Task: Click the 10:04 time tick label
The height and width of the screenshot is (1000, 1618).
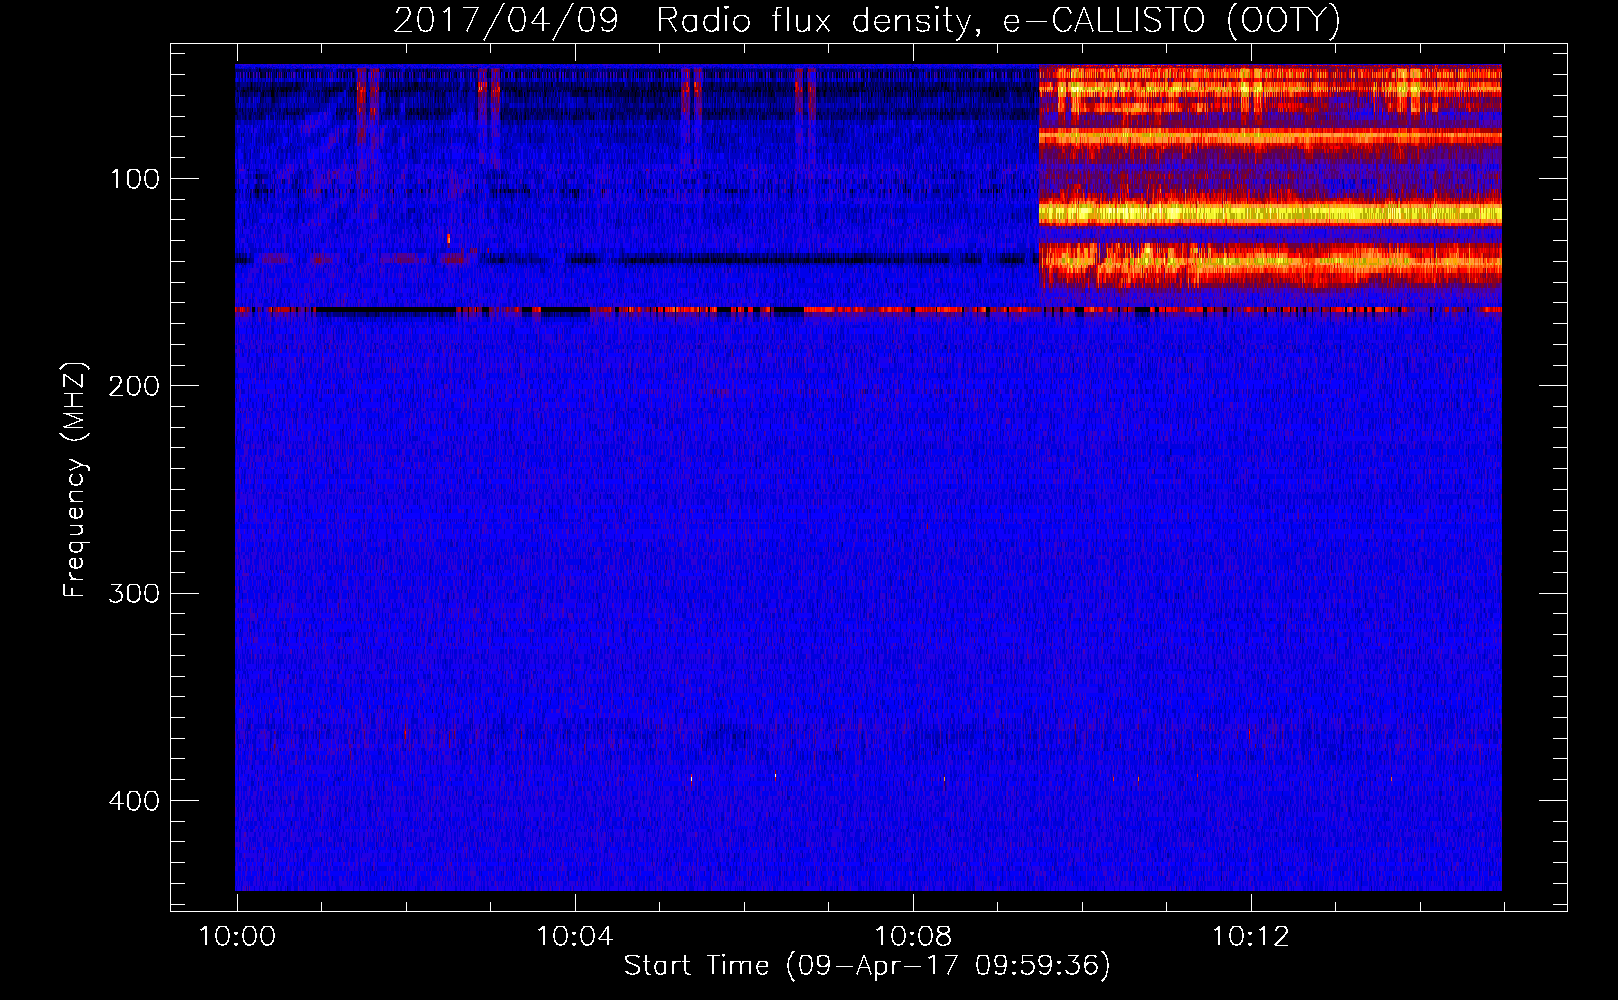Action: 575,937
